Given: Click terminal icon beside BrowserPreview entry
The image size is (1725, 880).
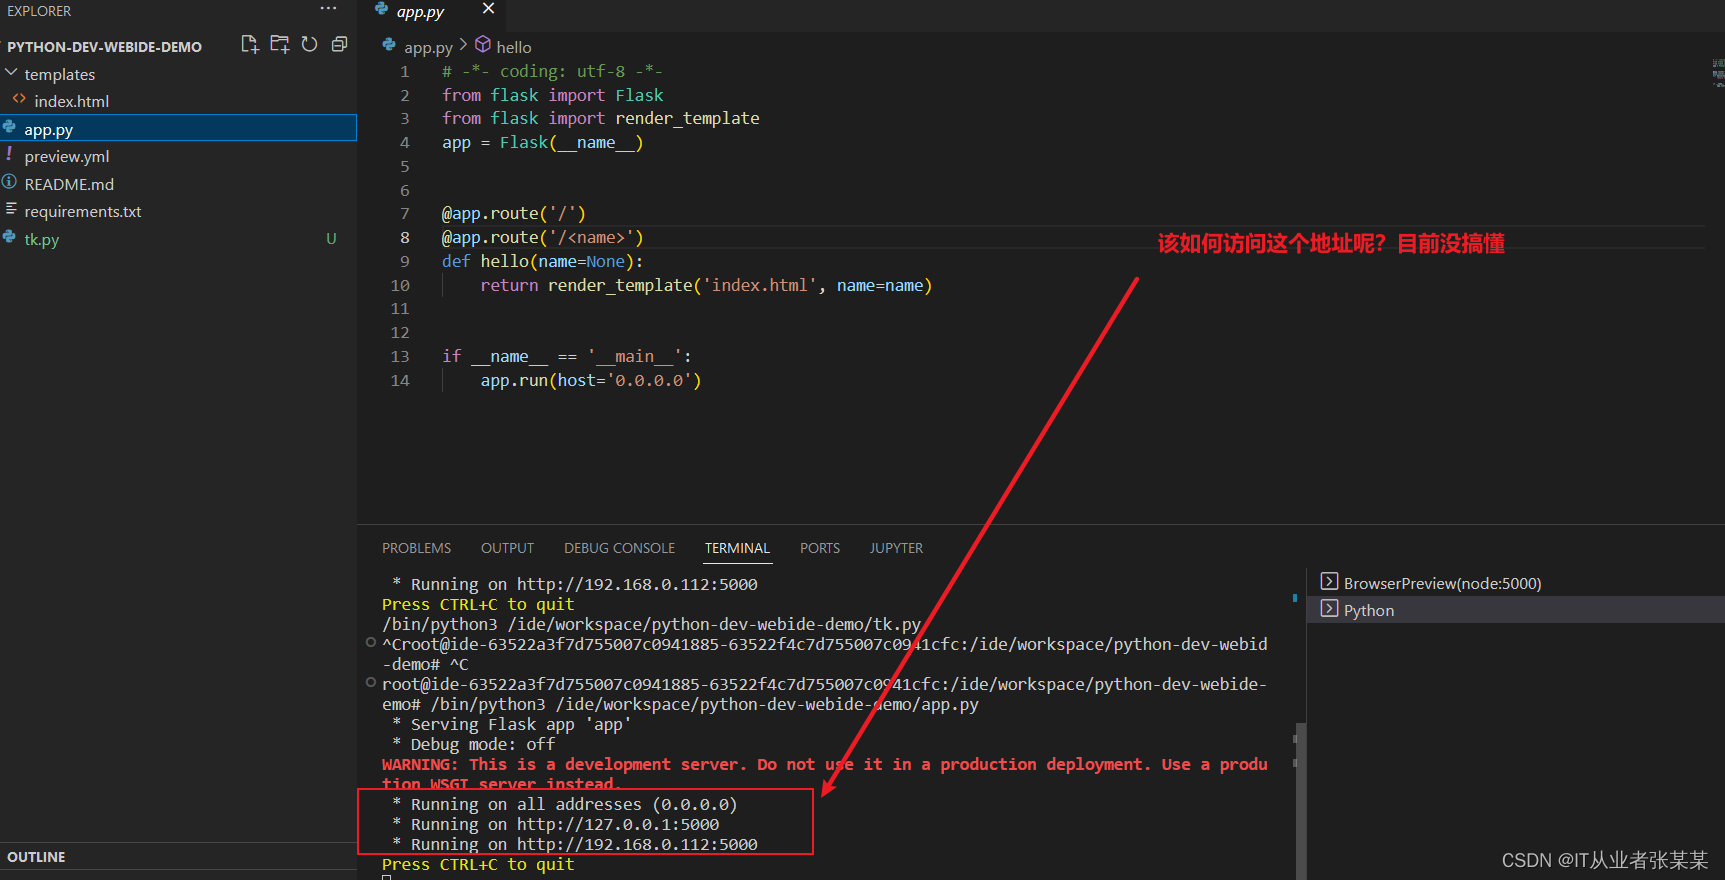Looking at the screenshot, I should 1329,582.
